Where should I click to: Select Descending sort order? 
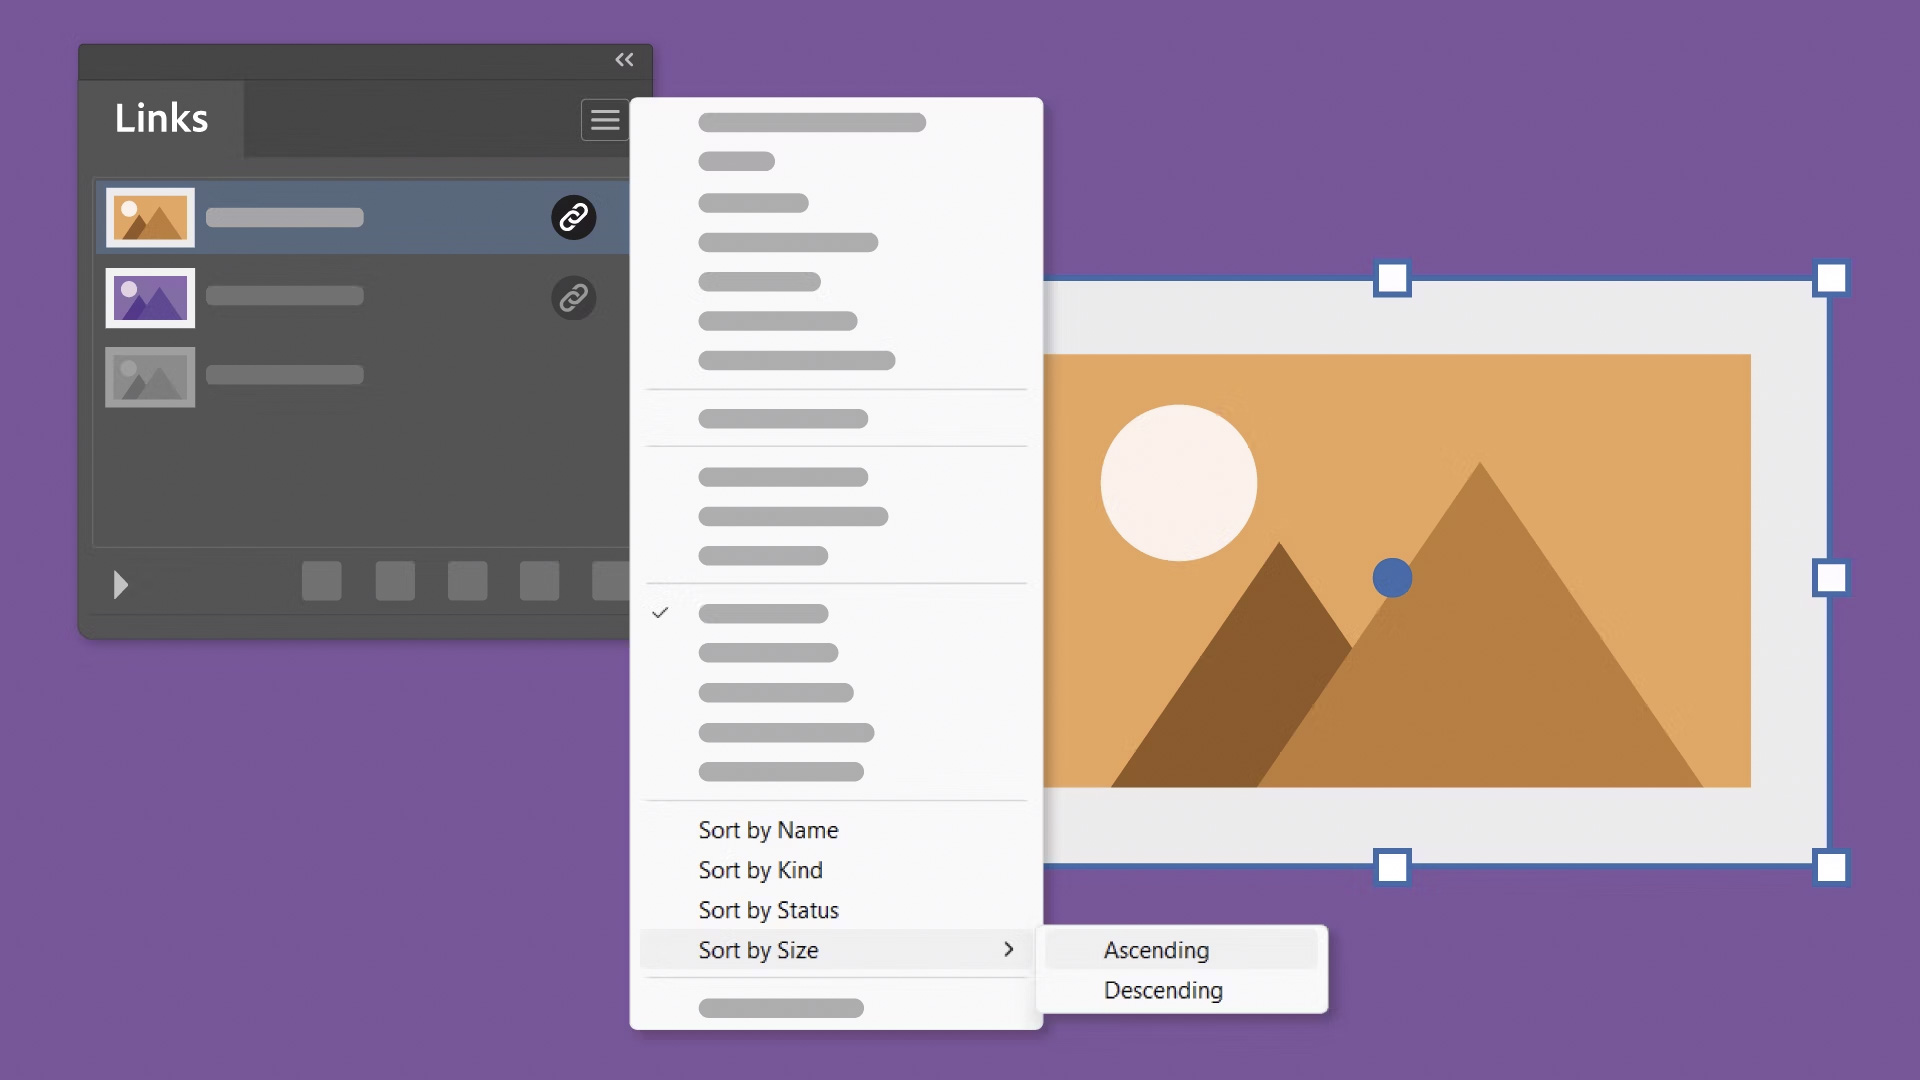pos(1163,990)
